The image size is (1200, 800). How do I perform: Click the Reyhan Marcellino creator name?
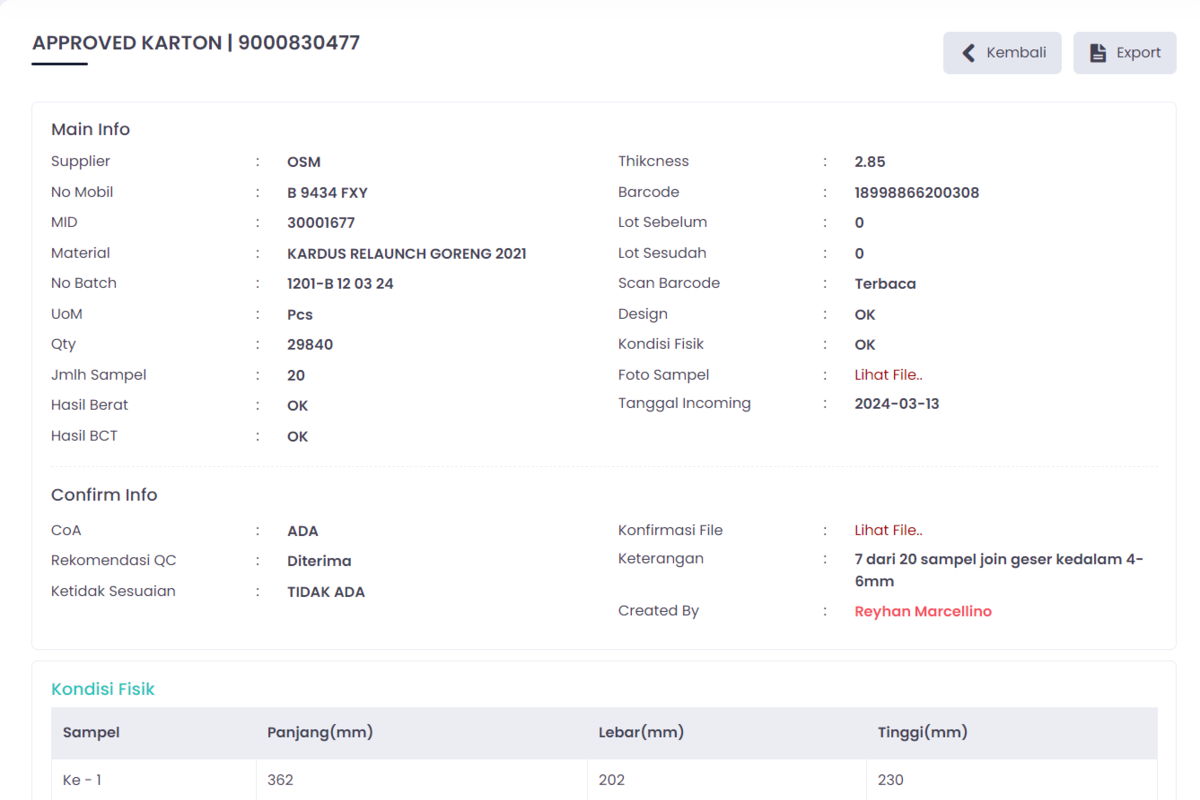(922, 611)
